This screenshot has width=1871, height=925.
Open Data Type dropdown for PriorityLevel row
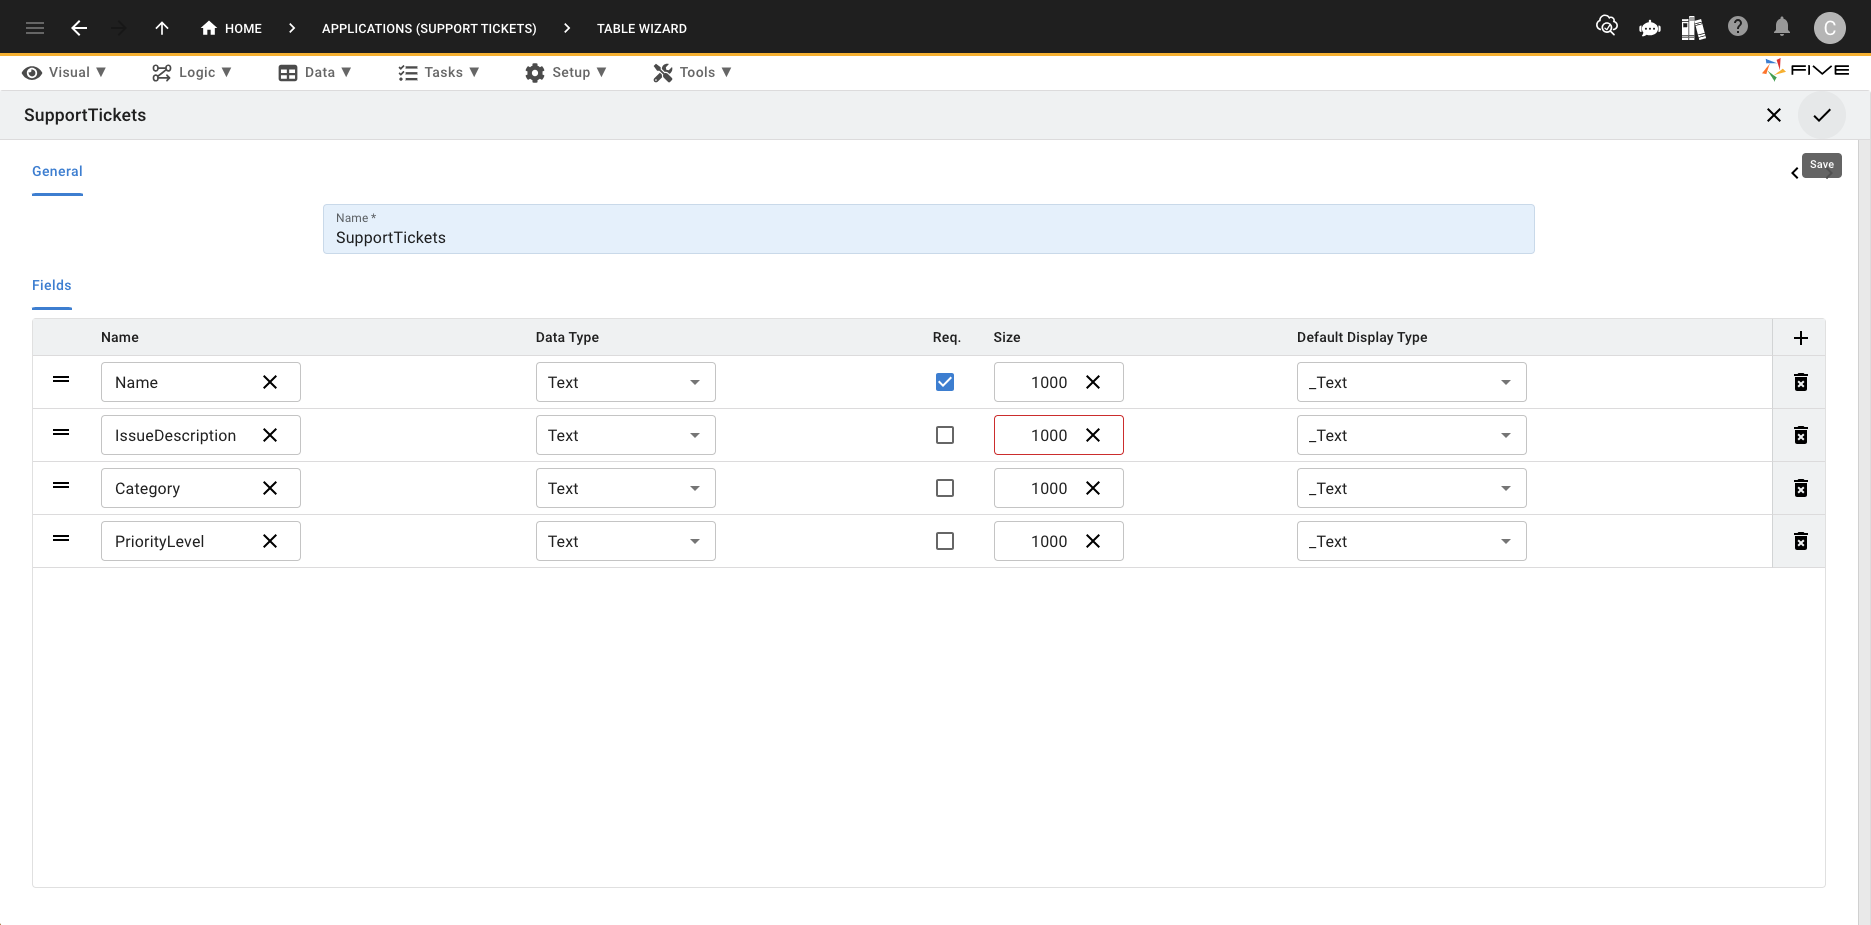point(625,541)
